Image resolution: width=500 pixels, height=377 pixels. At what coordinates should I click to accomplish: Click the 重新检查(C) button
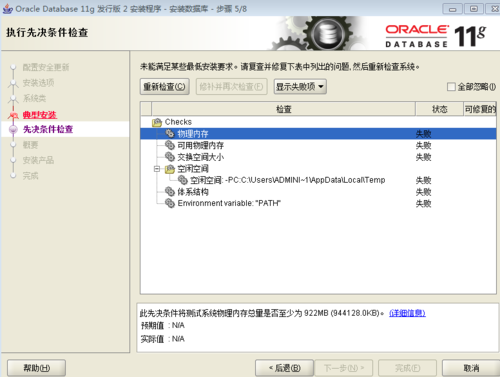tap(165, 87)
